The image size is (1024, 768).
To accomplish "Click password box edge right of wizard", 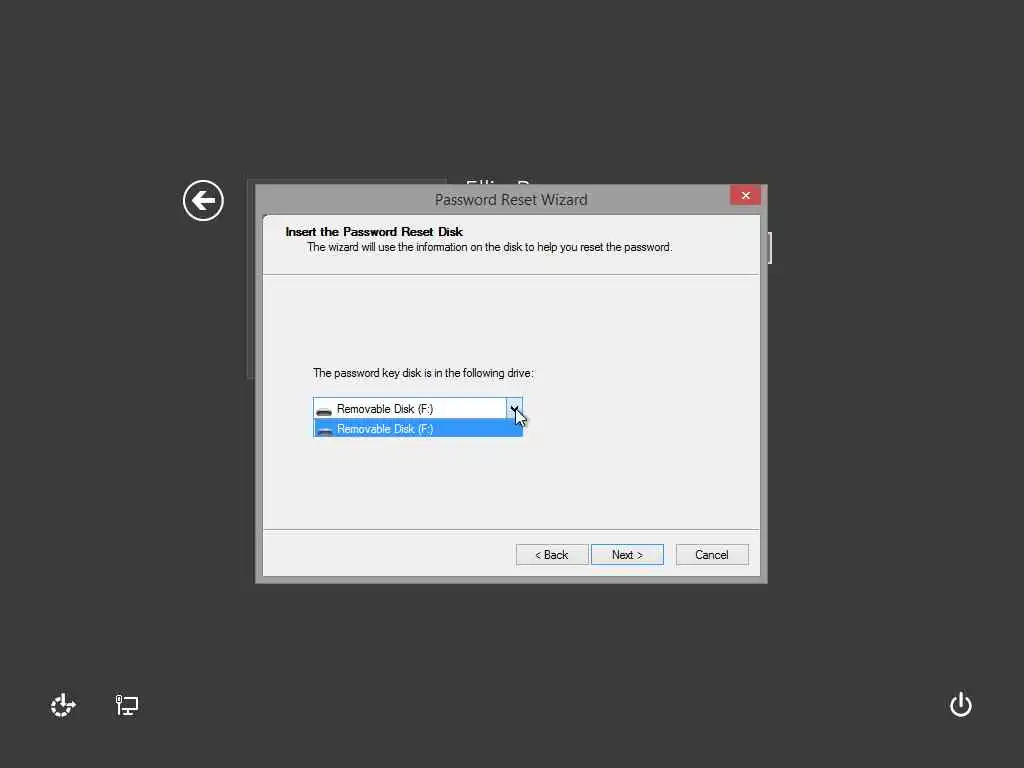I will 770,248.
